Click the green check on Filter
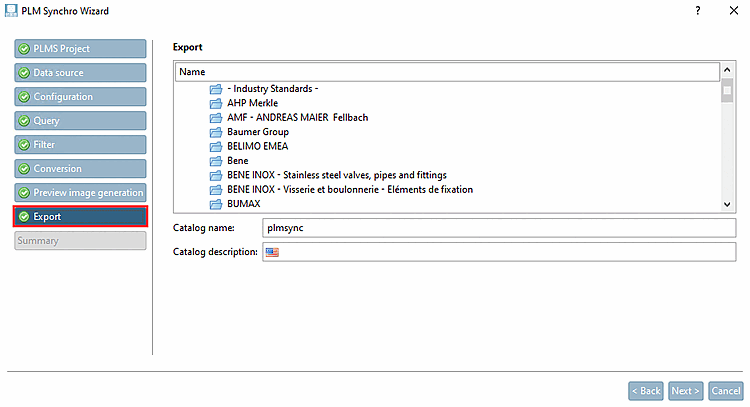Image resolution: width=750 pixels, height=407 pixels. 24,144
